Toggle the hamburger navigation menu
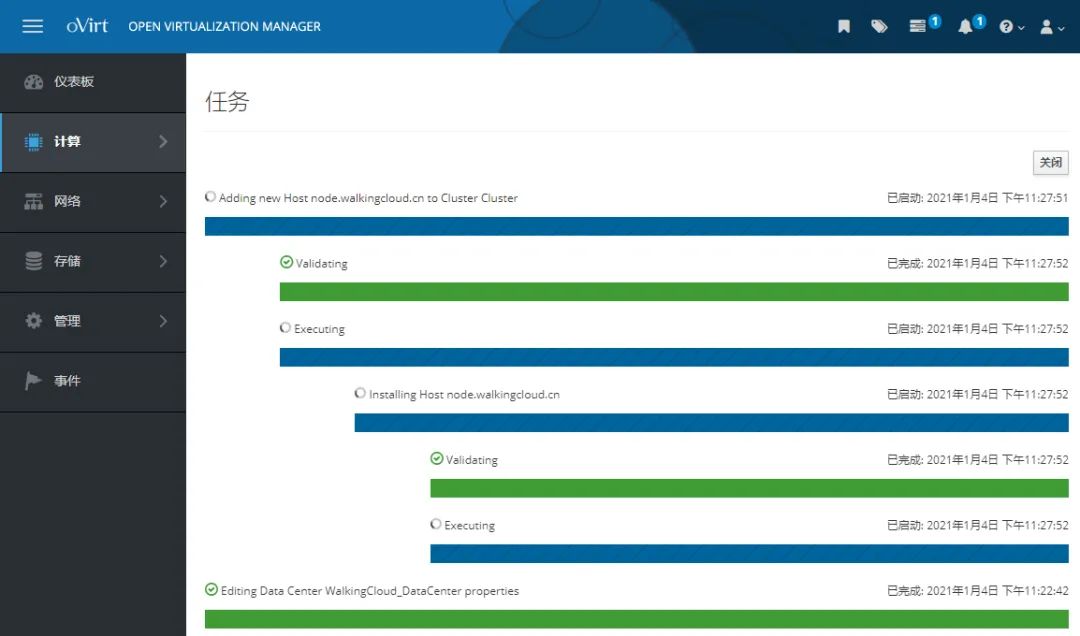 (32, 26)
